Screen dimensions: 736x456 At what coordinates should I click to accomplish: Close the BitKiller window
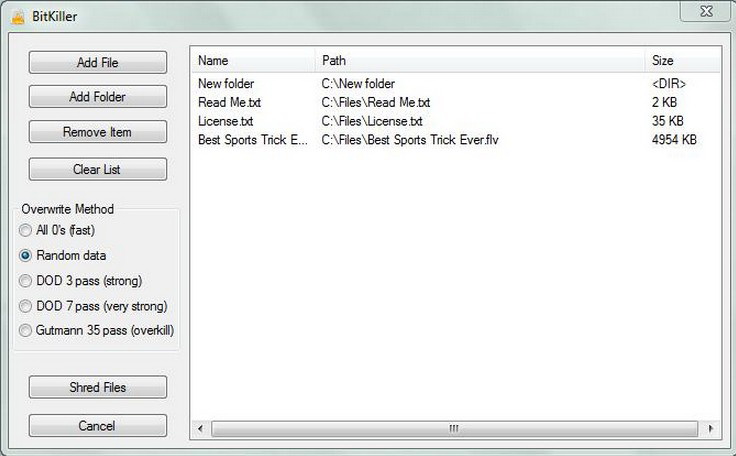[x=706, y=11]
